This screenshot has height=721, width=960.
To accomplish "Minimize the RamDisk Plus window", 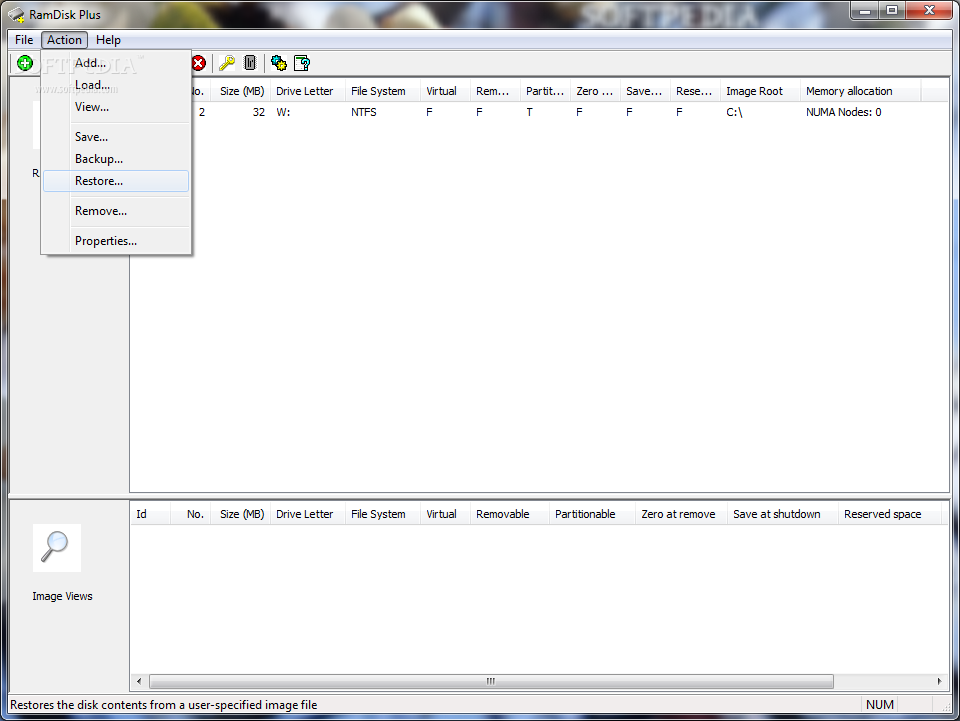I will pos(864,10).
